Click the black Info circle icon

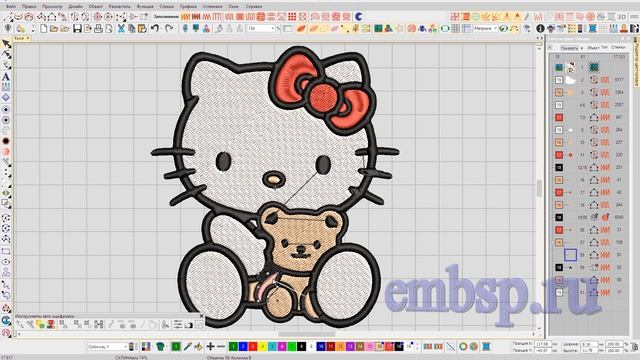[540, 29]
